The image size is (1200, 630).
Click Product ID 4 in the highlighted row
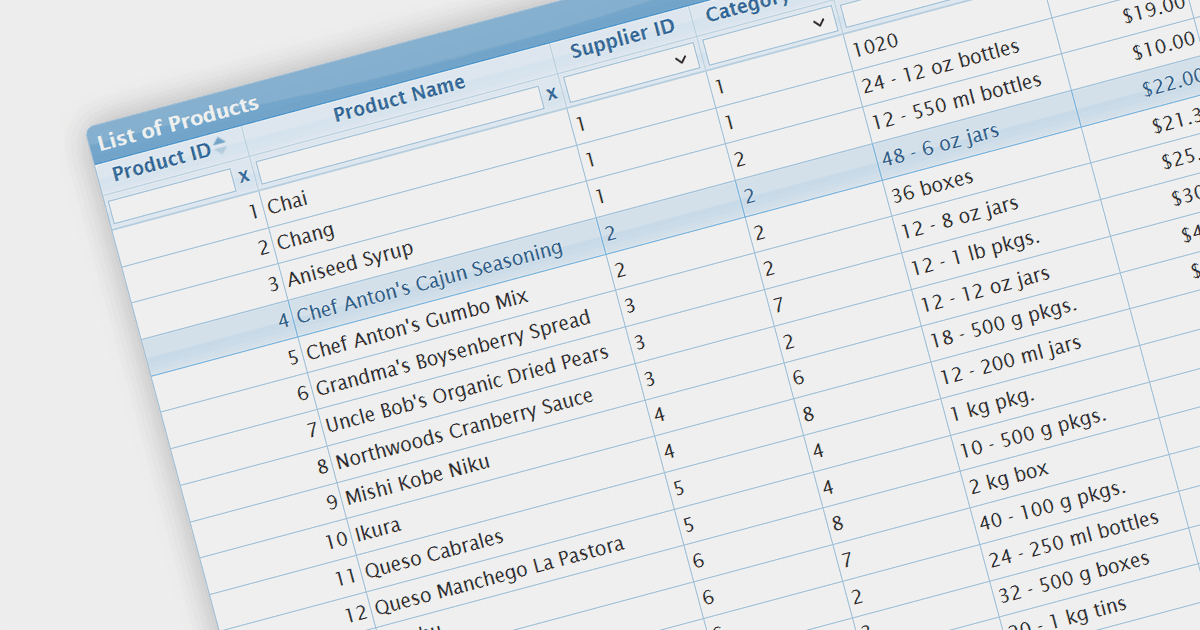click(x=284, y=319)
